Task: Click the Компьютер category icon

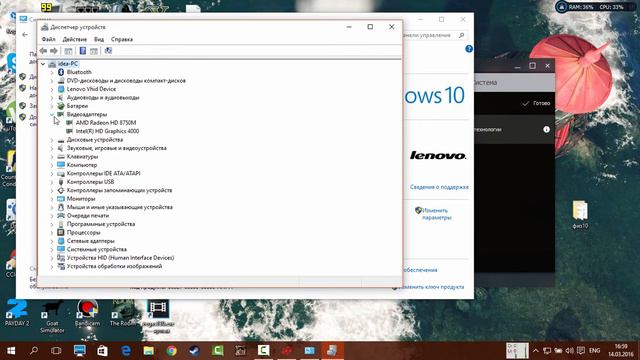Action: tap(61, 165)
